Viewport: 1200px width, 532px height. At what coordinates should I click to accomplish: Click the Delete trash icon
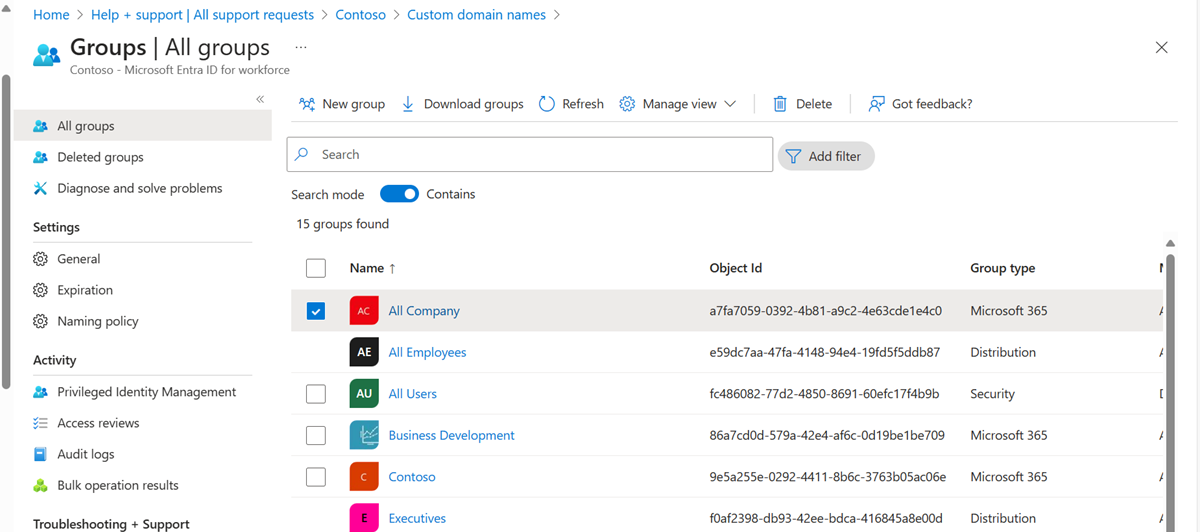tap(780, 104)
